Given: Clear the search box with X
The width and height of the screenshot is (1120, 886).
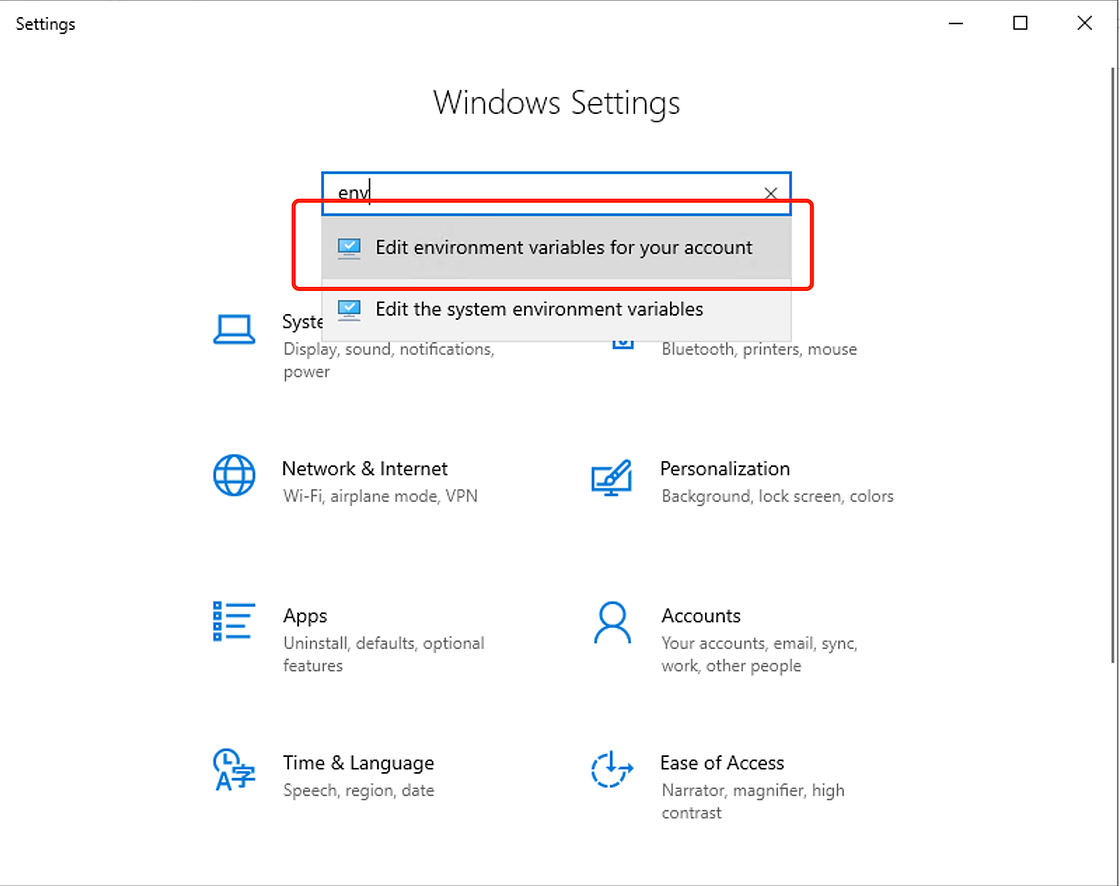Looking at the screenshot, I should tap(771, 193).
